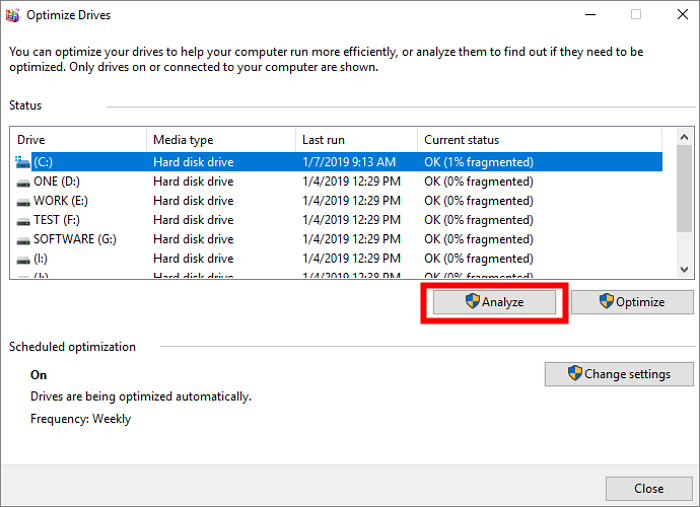Image resolution: width=700 pixels, height=507 pixels.
Task: Click the (I:) drive icon
Action: 23,260
